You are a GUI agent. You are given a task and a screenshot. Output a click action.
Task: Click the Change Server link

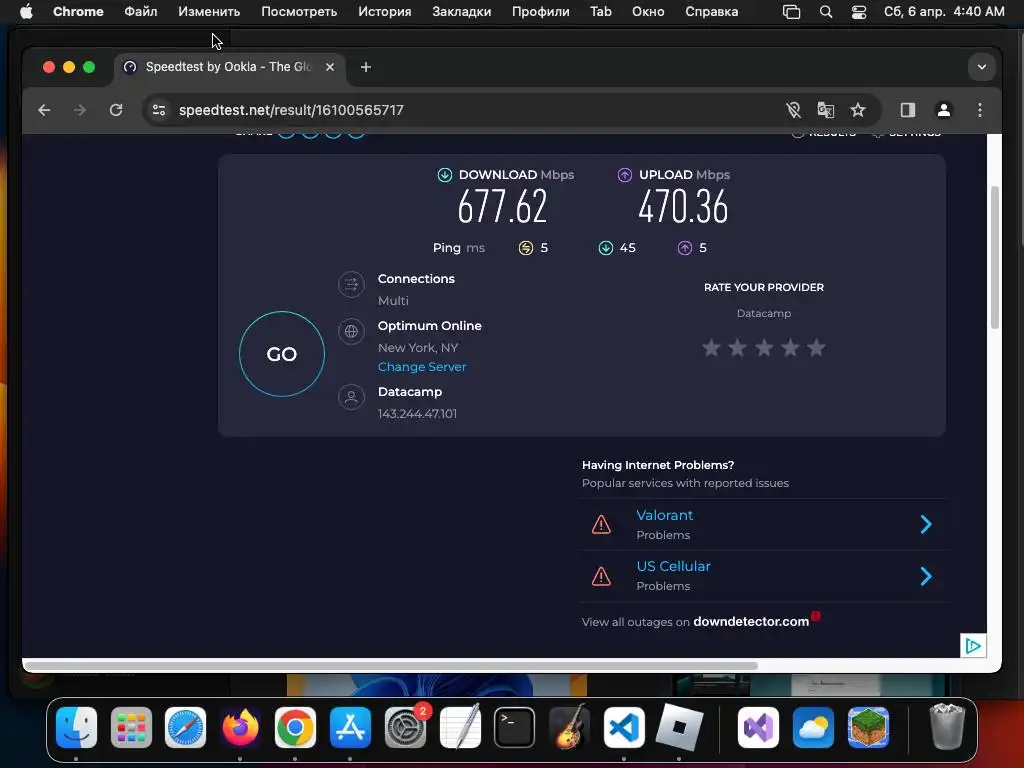pos(422,367)
